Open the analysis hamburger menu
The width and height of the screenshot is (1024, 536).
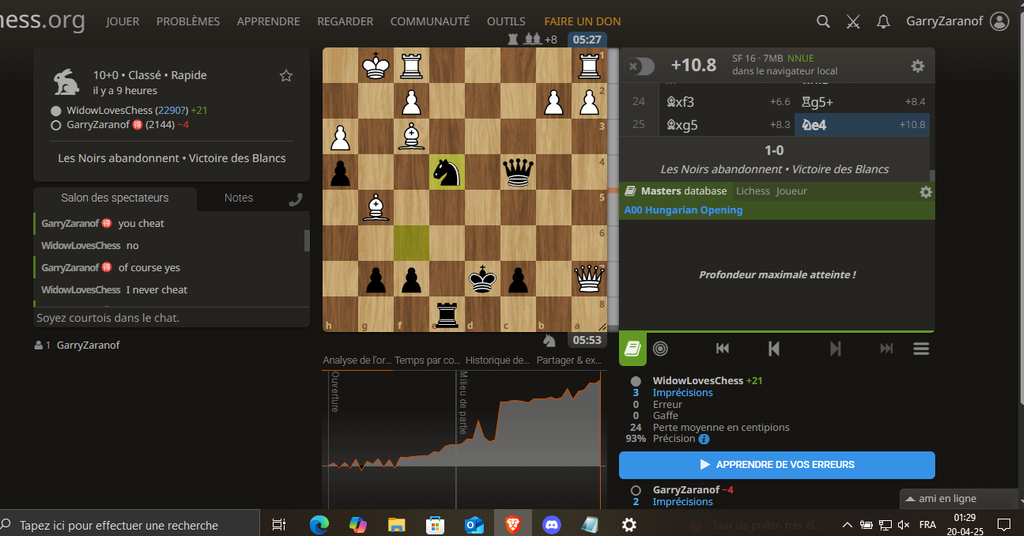coord(921,348)
